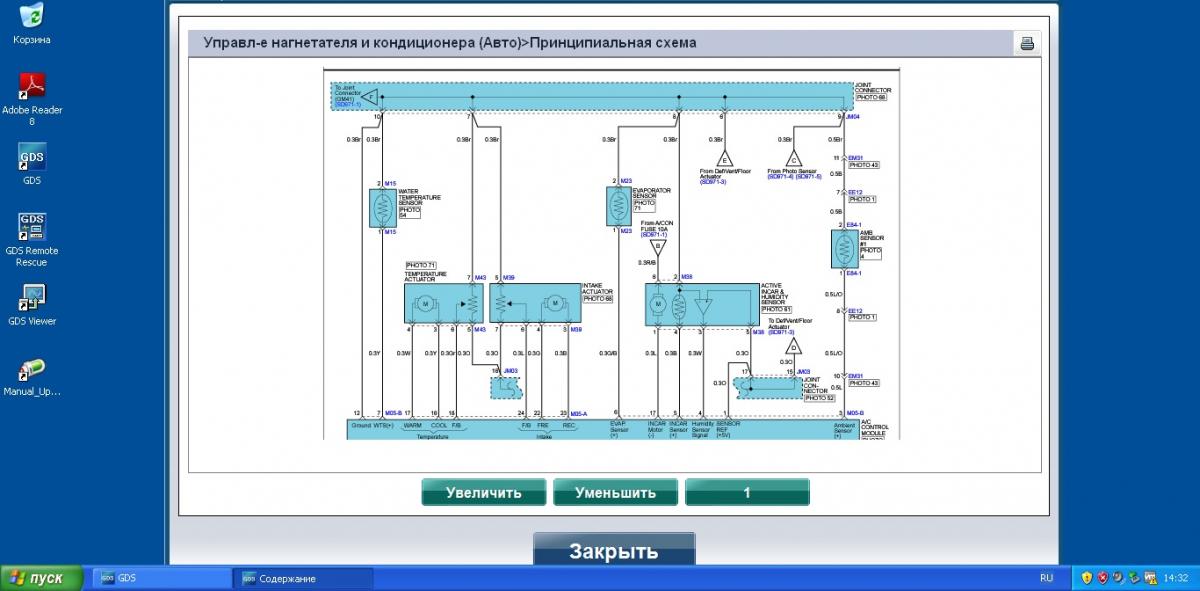Open PHOTO 43 next to EM31 pin 11
The image size is (1200, 591).
click(863, 165)
